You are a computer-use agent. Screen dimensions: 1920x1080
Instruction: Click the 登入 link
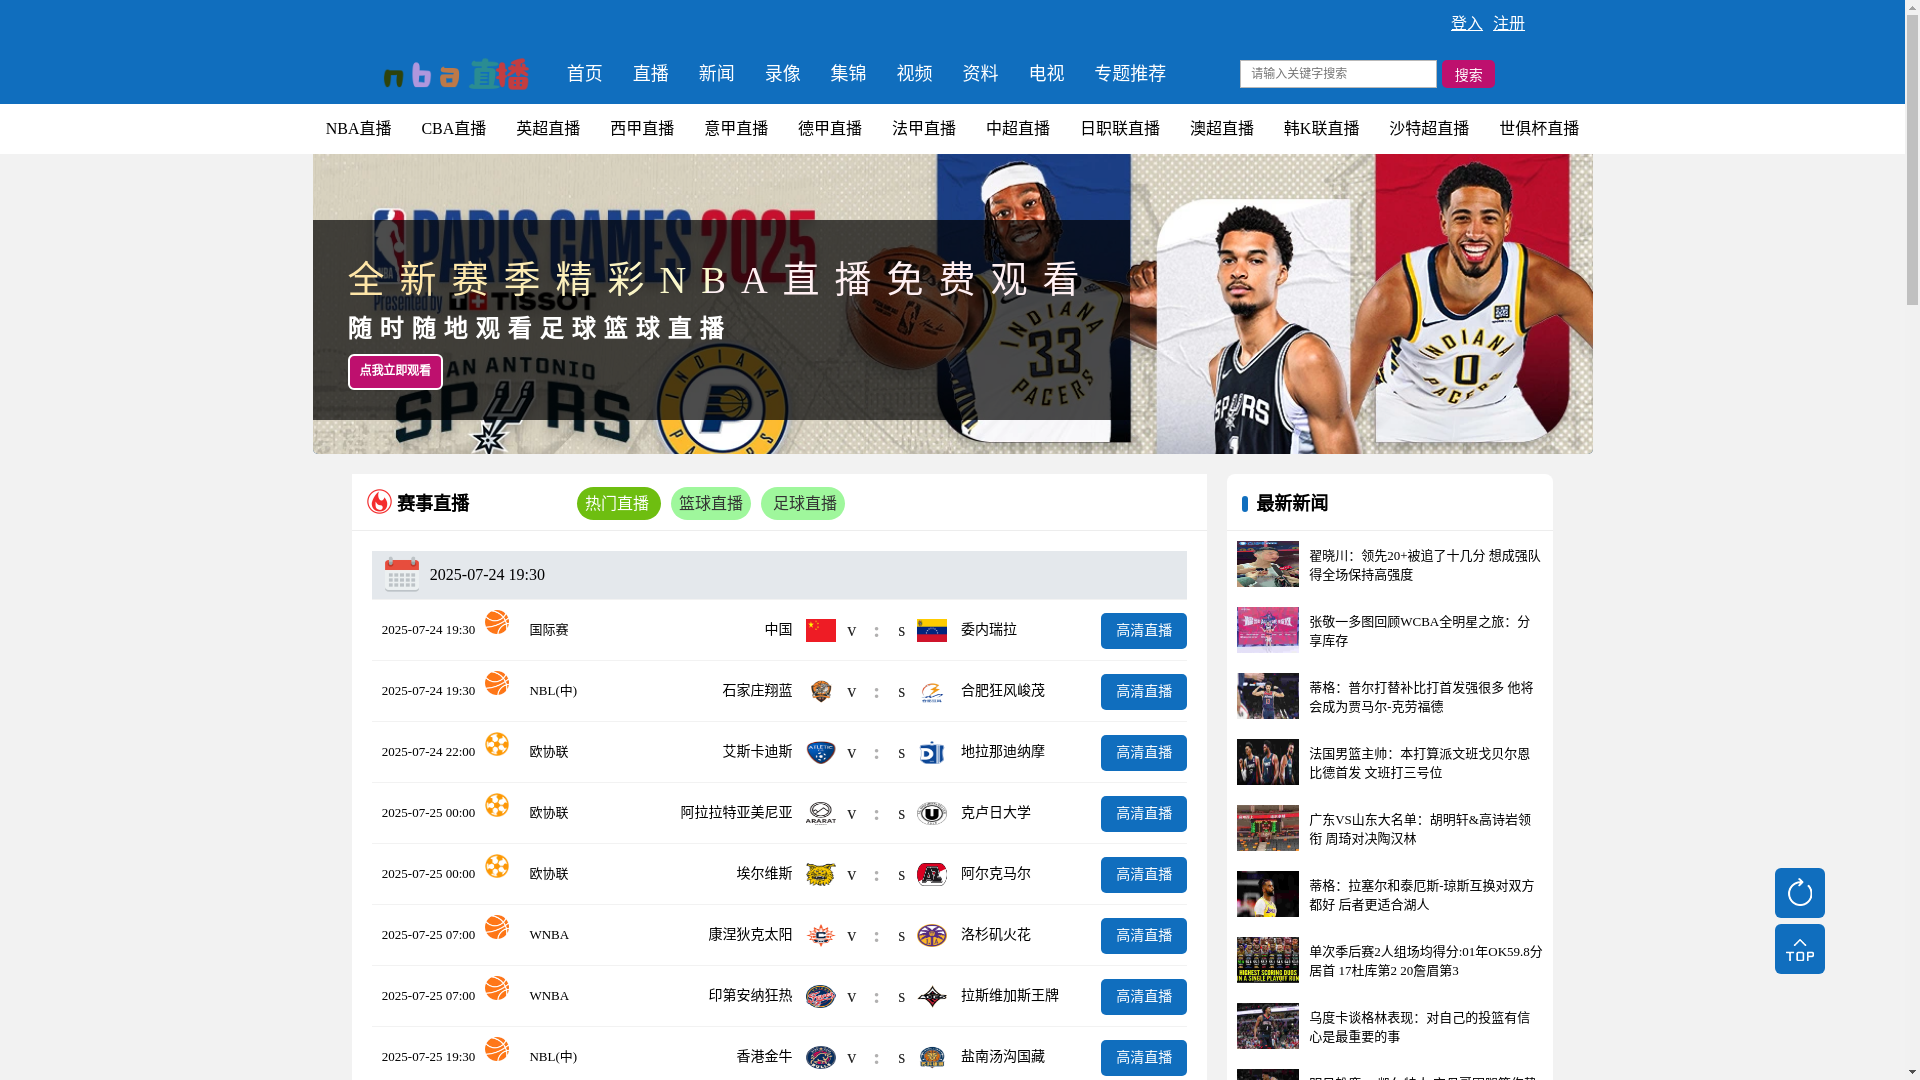pyautogui.click(x=1467, y=23)
